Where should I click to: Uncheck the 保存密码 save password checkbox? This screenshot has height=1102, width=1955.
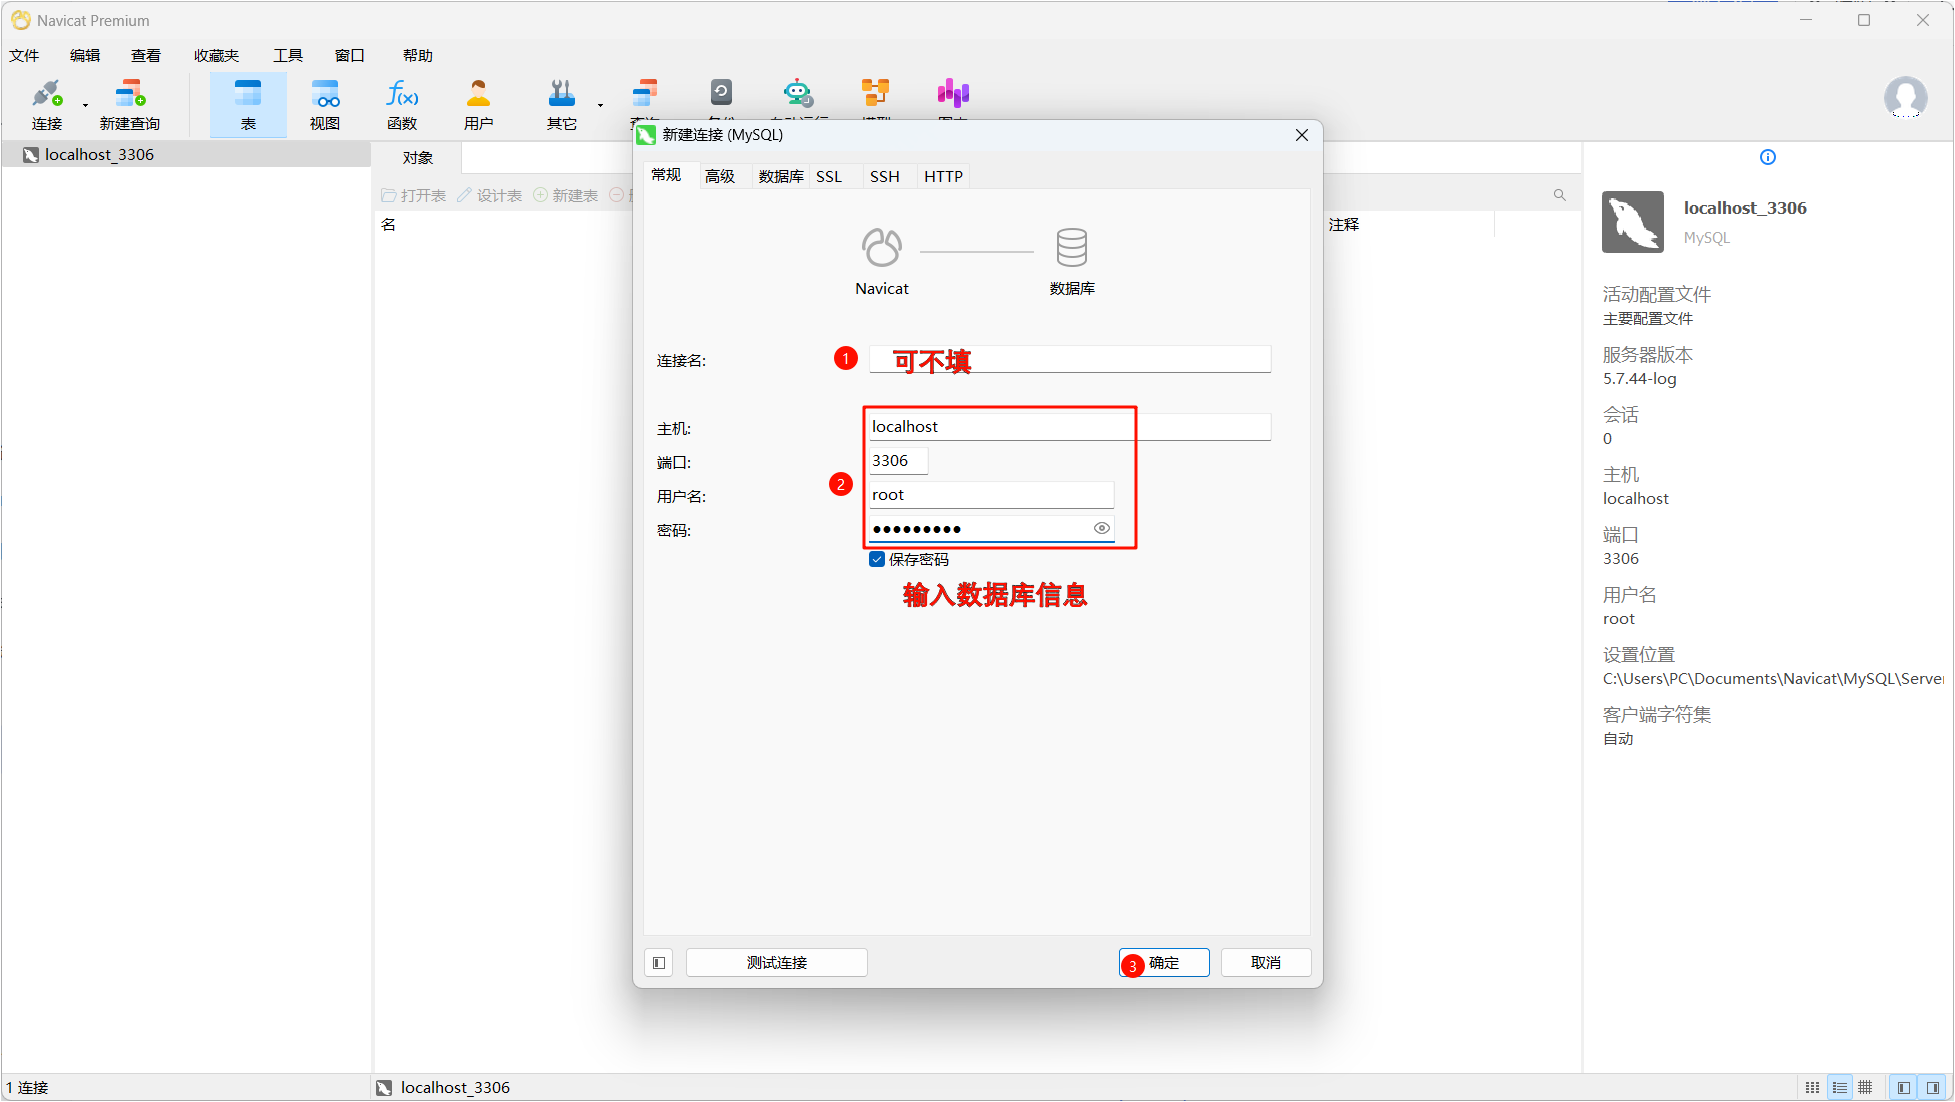pyautogui.click(x=877, y=559)
